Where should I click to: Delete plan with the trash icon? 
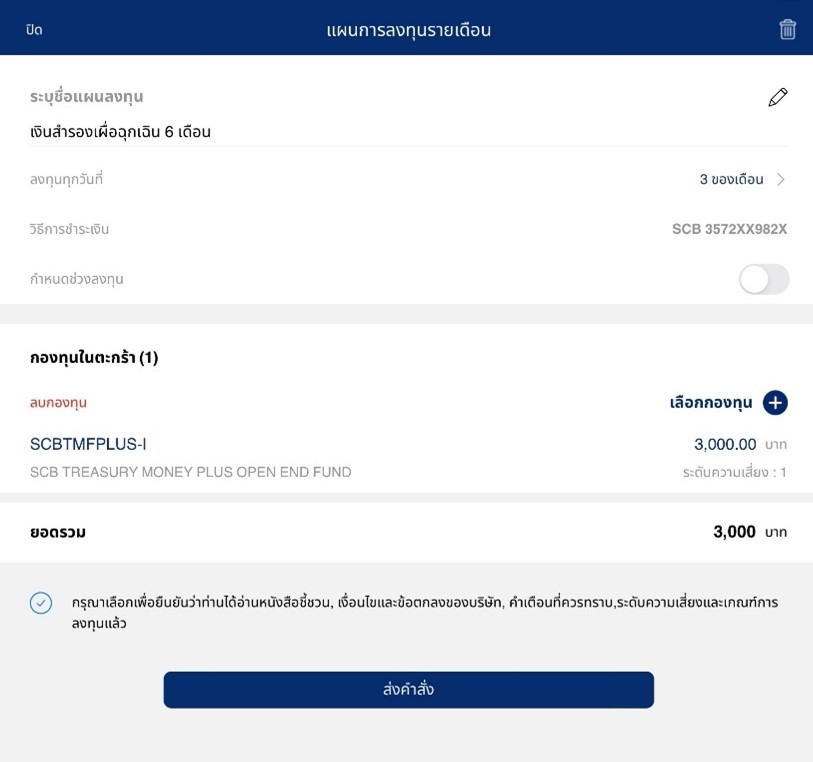pyautogui.click(x=787, y=30)
